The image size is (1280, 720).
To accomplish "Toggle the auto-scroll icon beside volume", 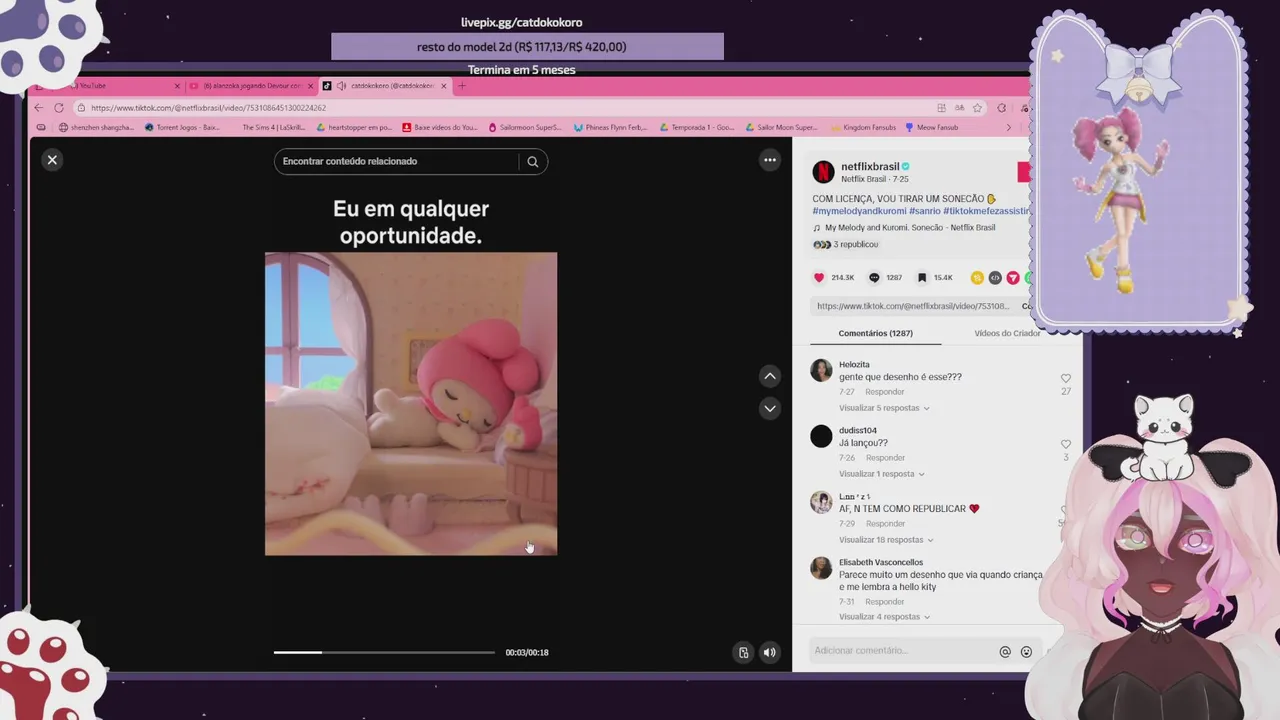I will coord(743,652).
